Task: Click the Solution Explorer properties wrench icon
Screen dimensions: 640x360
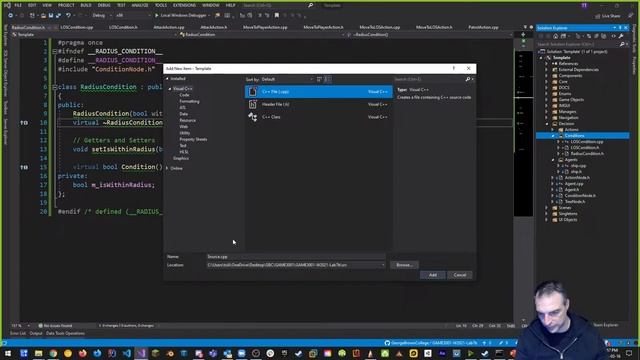Action: click(621, 36)
